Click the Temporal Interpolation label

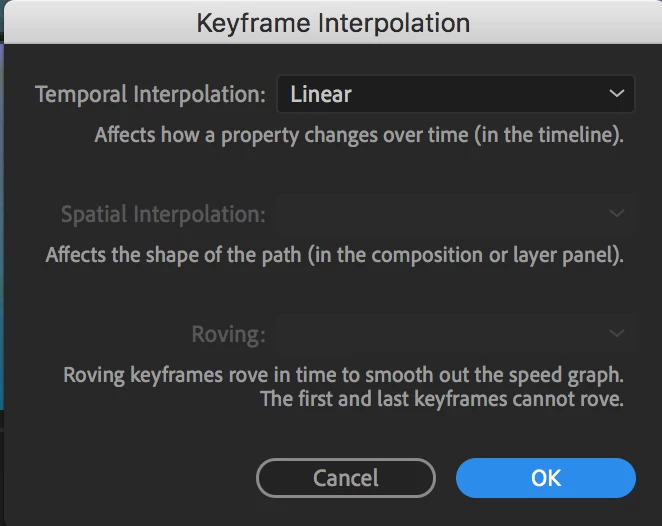tap(150, 95)
